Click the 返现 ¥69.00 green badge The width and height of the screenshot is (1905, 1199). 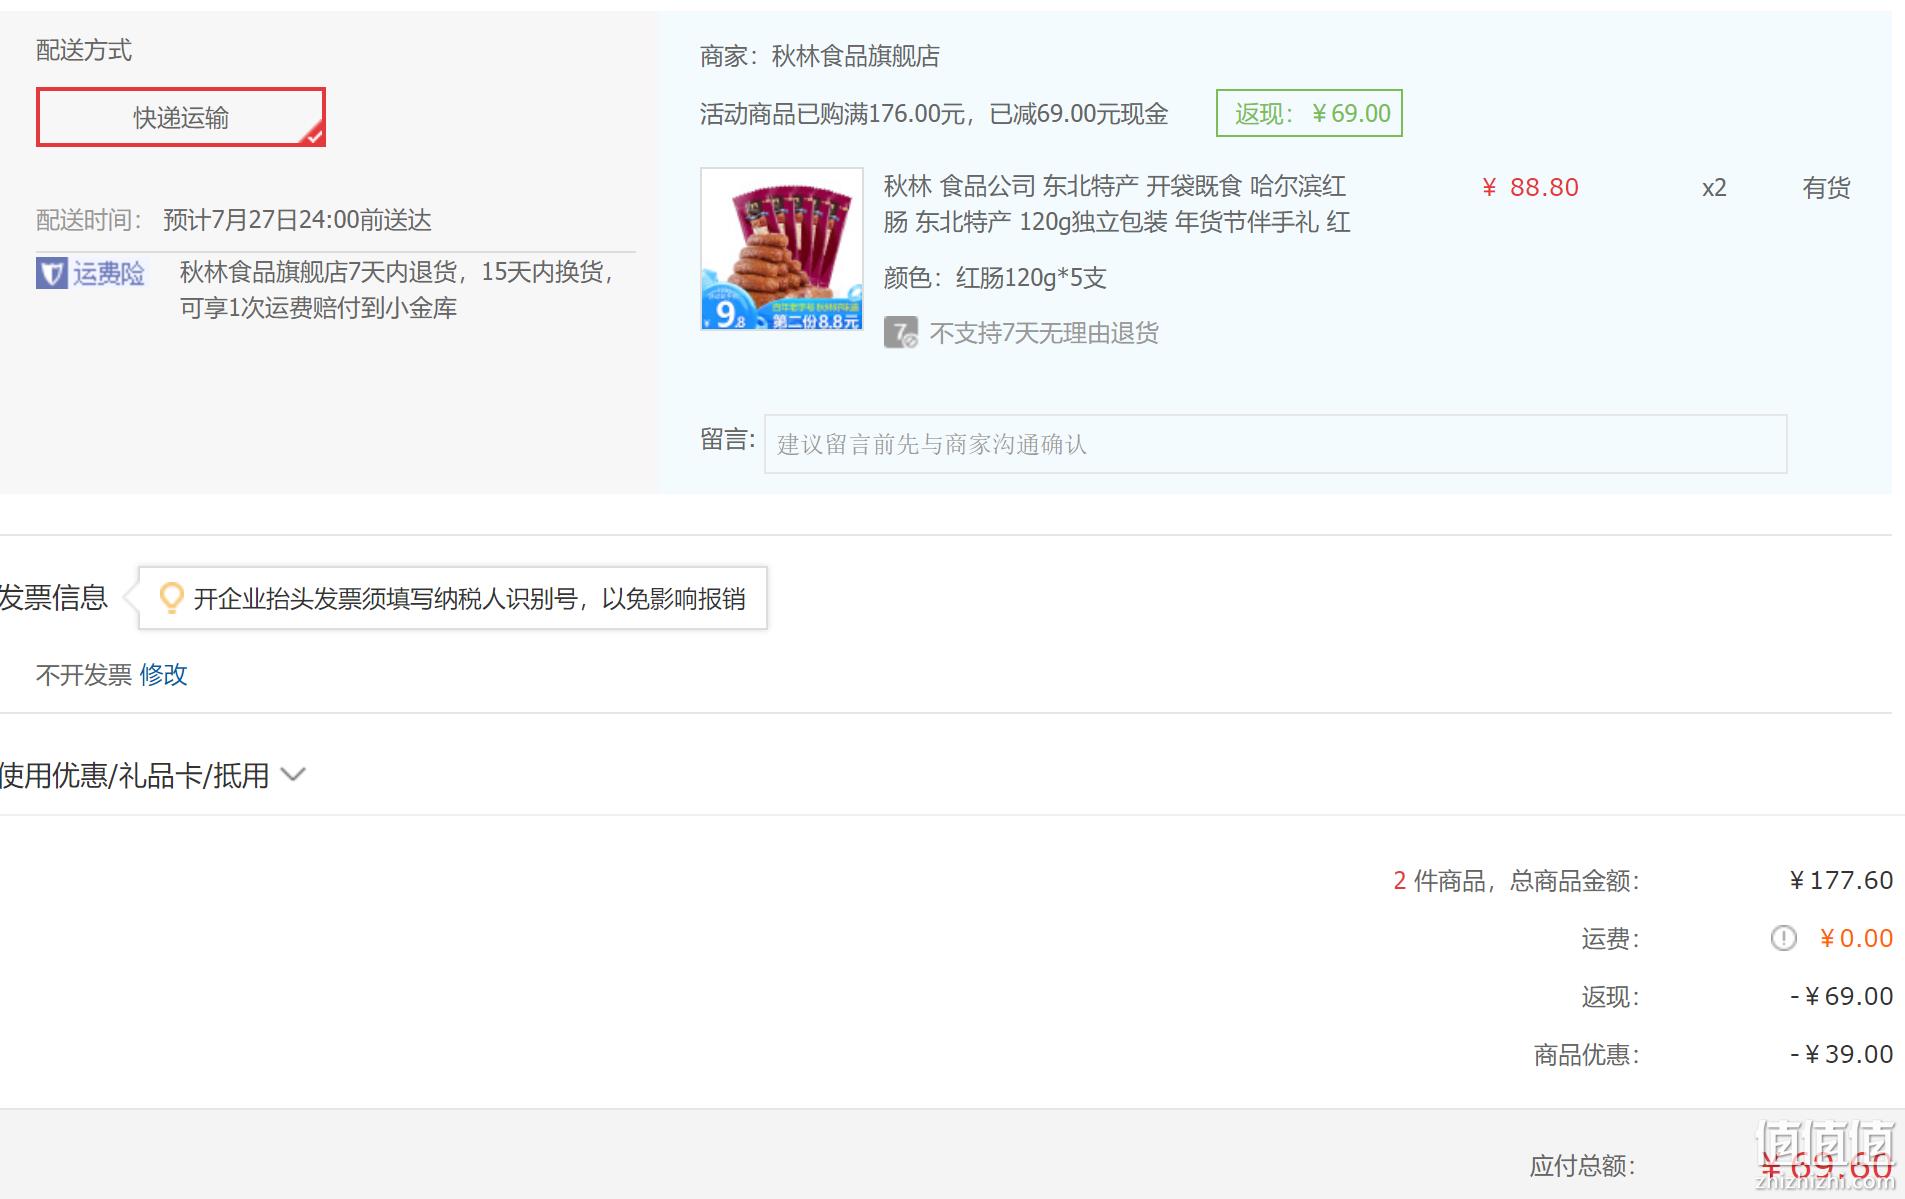[x=1309, y=113]
